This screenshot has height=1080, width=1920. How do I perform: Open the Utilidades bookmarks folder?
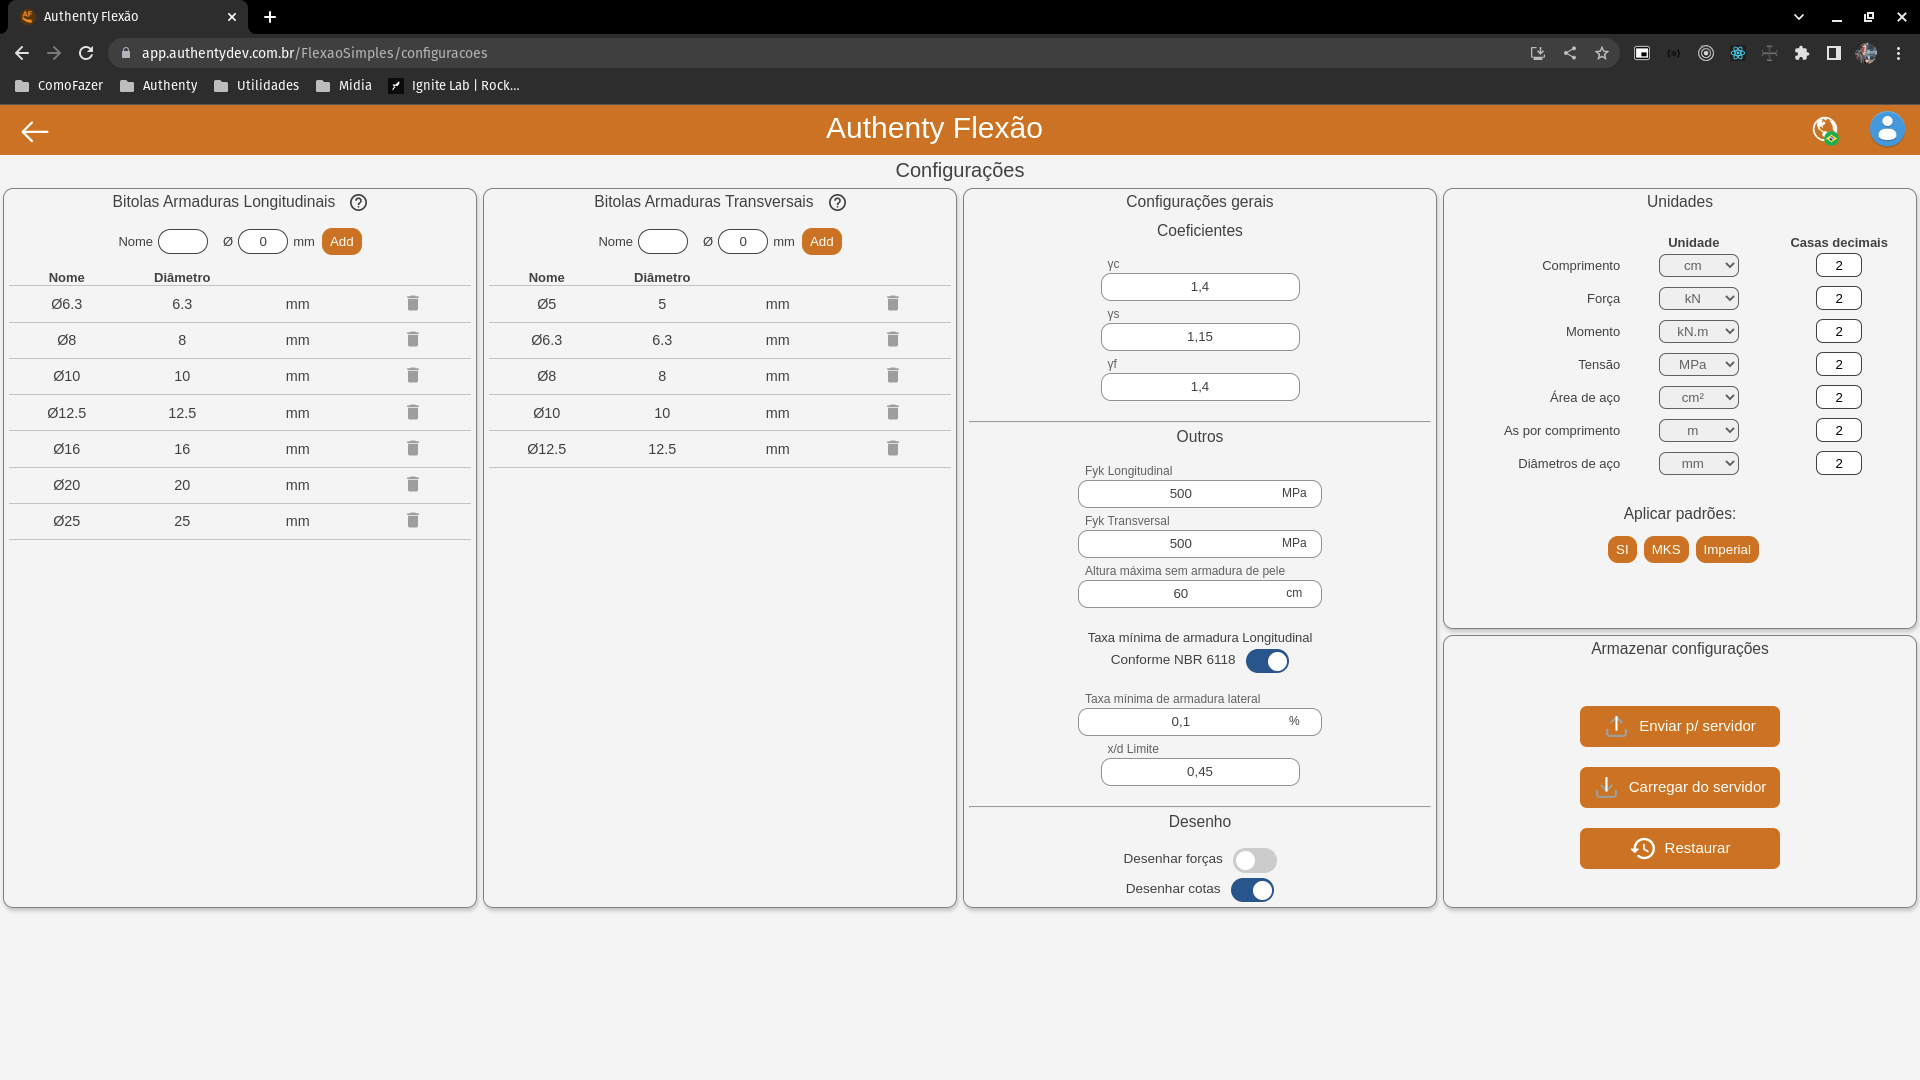256,86
